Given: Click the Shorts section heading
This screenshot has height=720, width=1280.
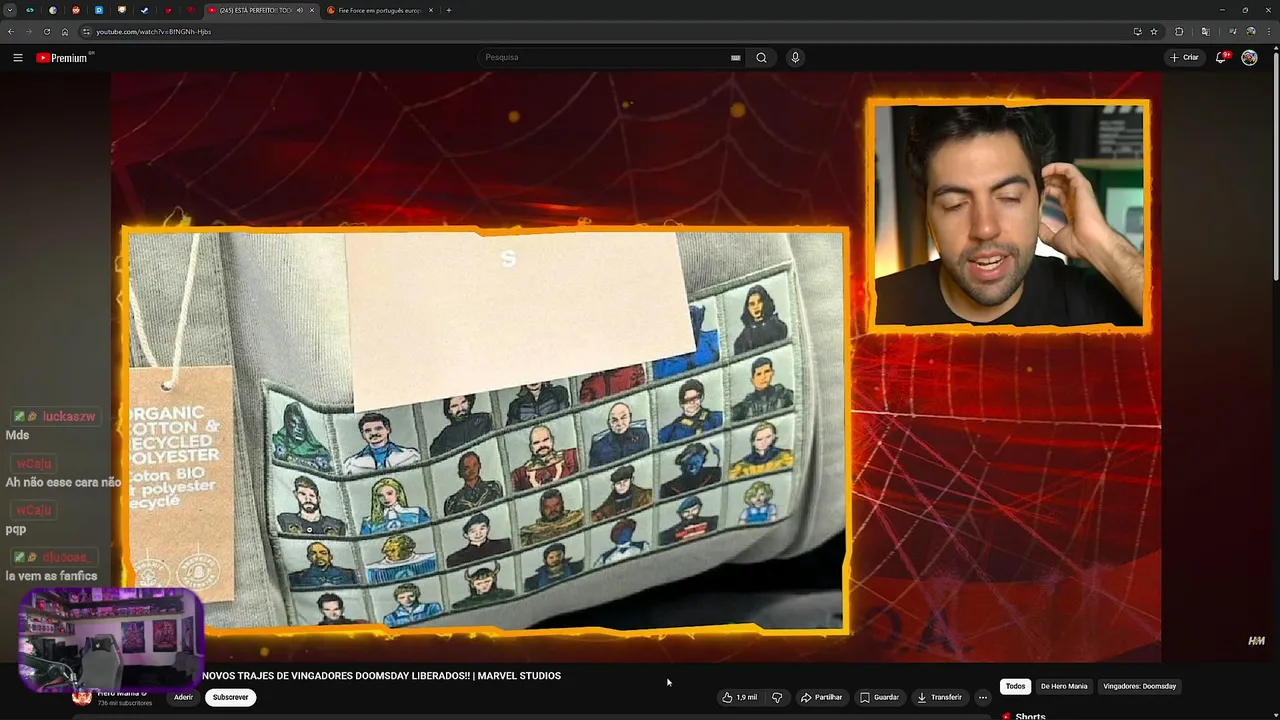Looking at the screenshot, I should [x=1030, y=716].
